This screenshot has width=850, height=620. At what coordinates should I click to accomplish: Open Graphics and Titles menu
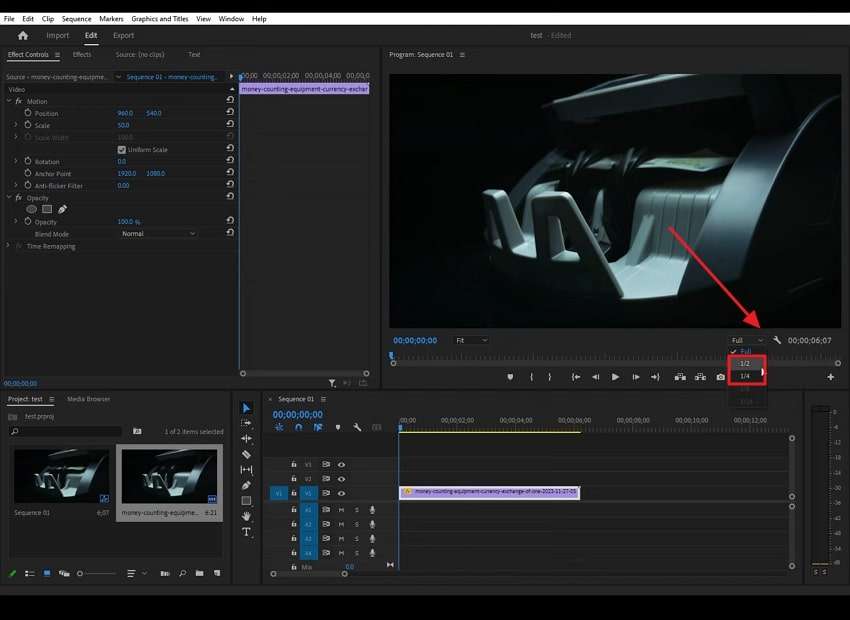point(160,18)
